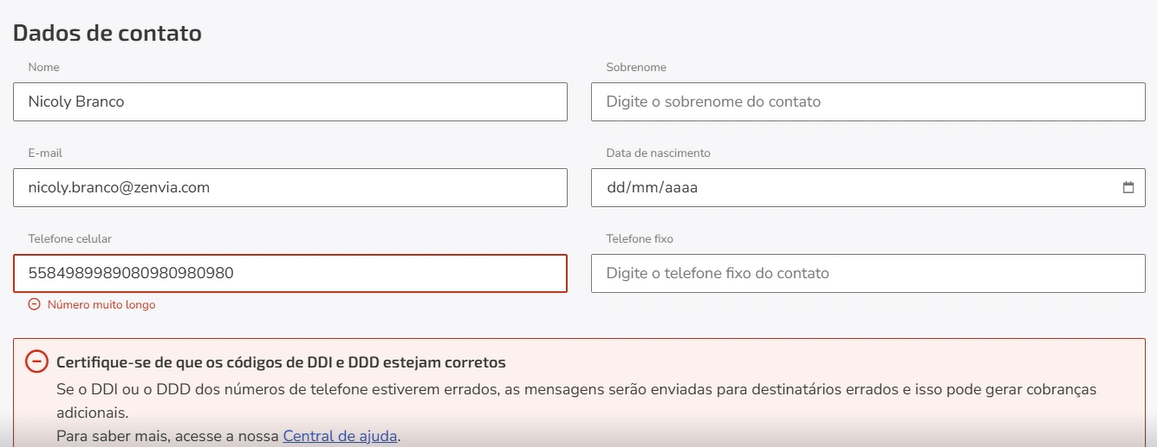Click the Telefone celular label
This screenshot has height=447, width=1157.
tap(70, 239)
